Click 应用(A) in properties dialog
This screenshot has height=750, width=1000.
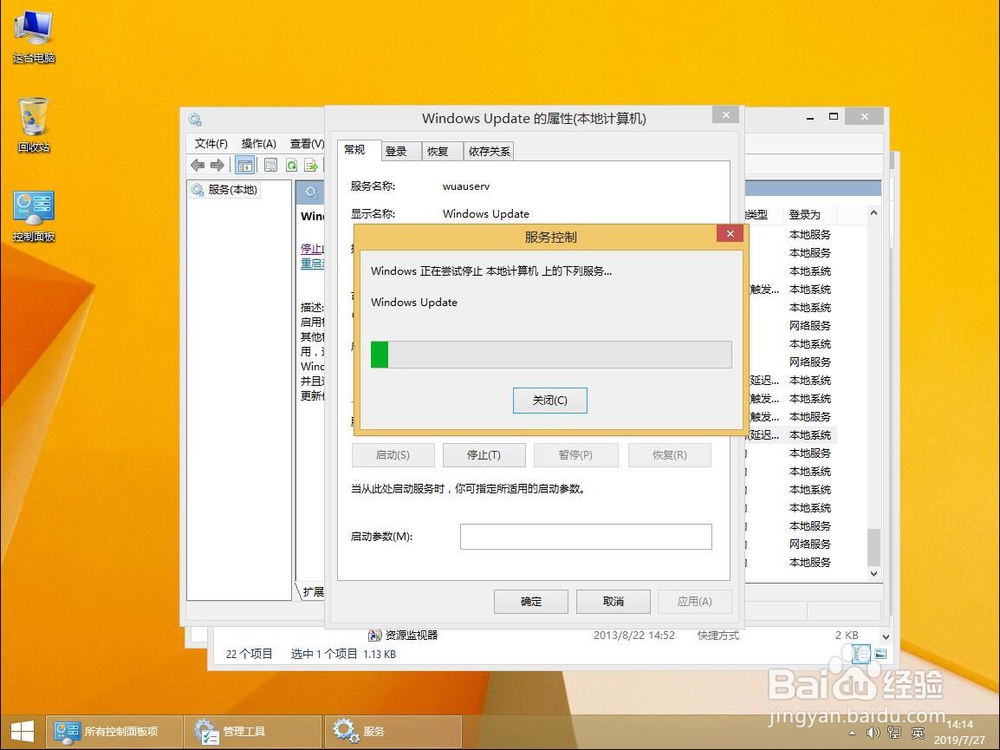(695, 601)
